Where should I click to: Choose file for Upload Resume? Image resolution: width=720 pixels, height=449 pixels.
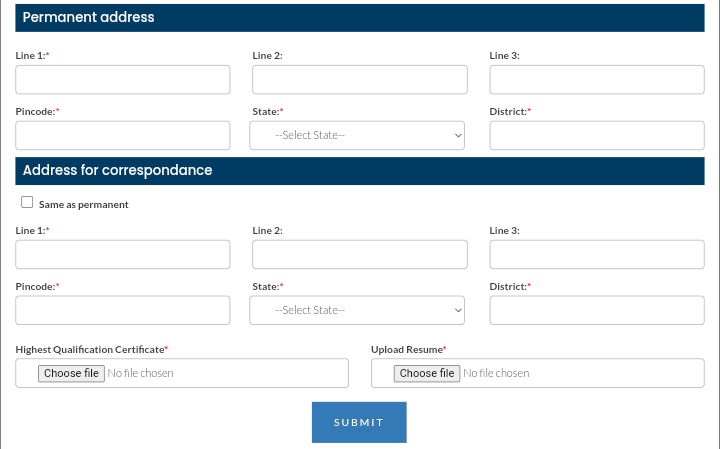(x=427, y=373)
